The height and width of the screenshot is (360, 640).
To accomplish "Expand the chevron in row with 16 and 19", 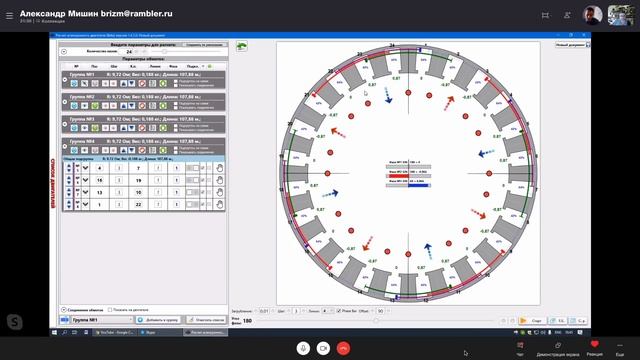I will (85, 180).
